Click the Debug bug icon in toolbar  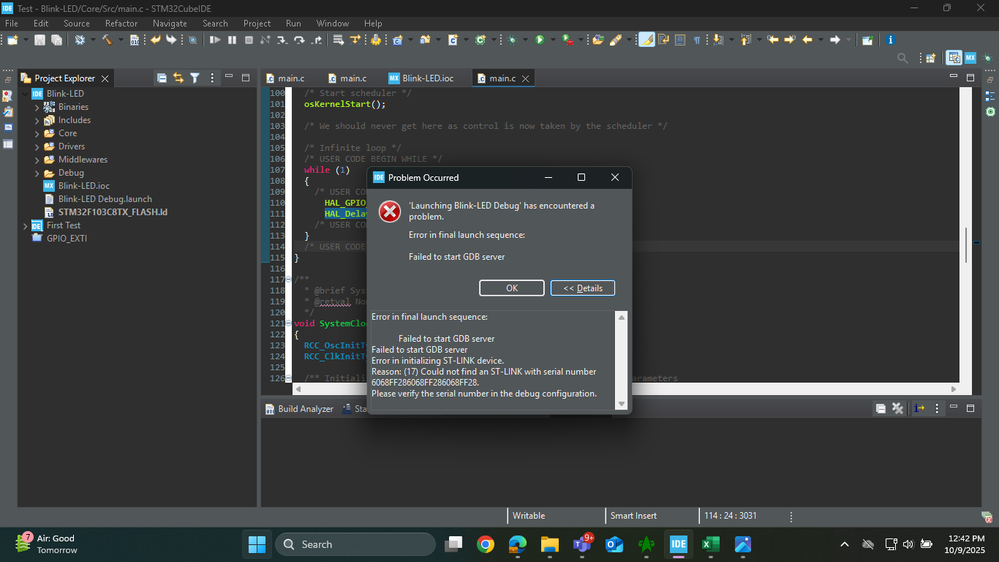[x=513, y=40]
